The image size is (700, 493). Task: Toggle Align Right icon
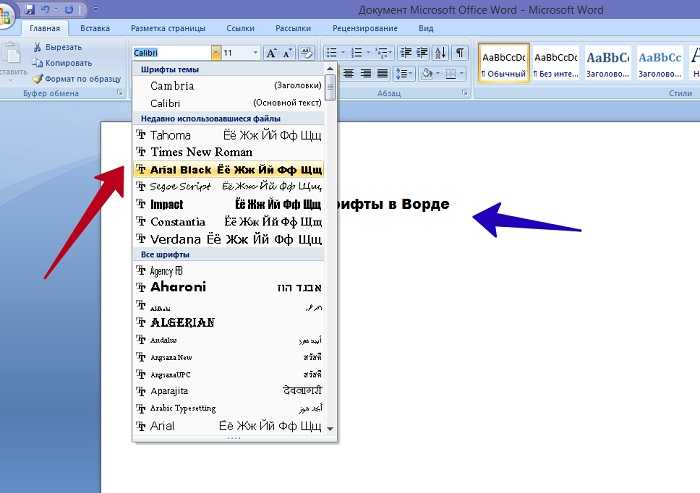(x=366, y=73)
